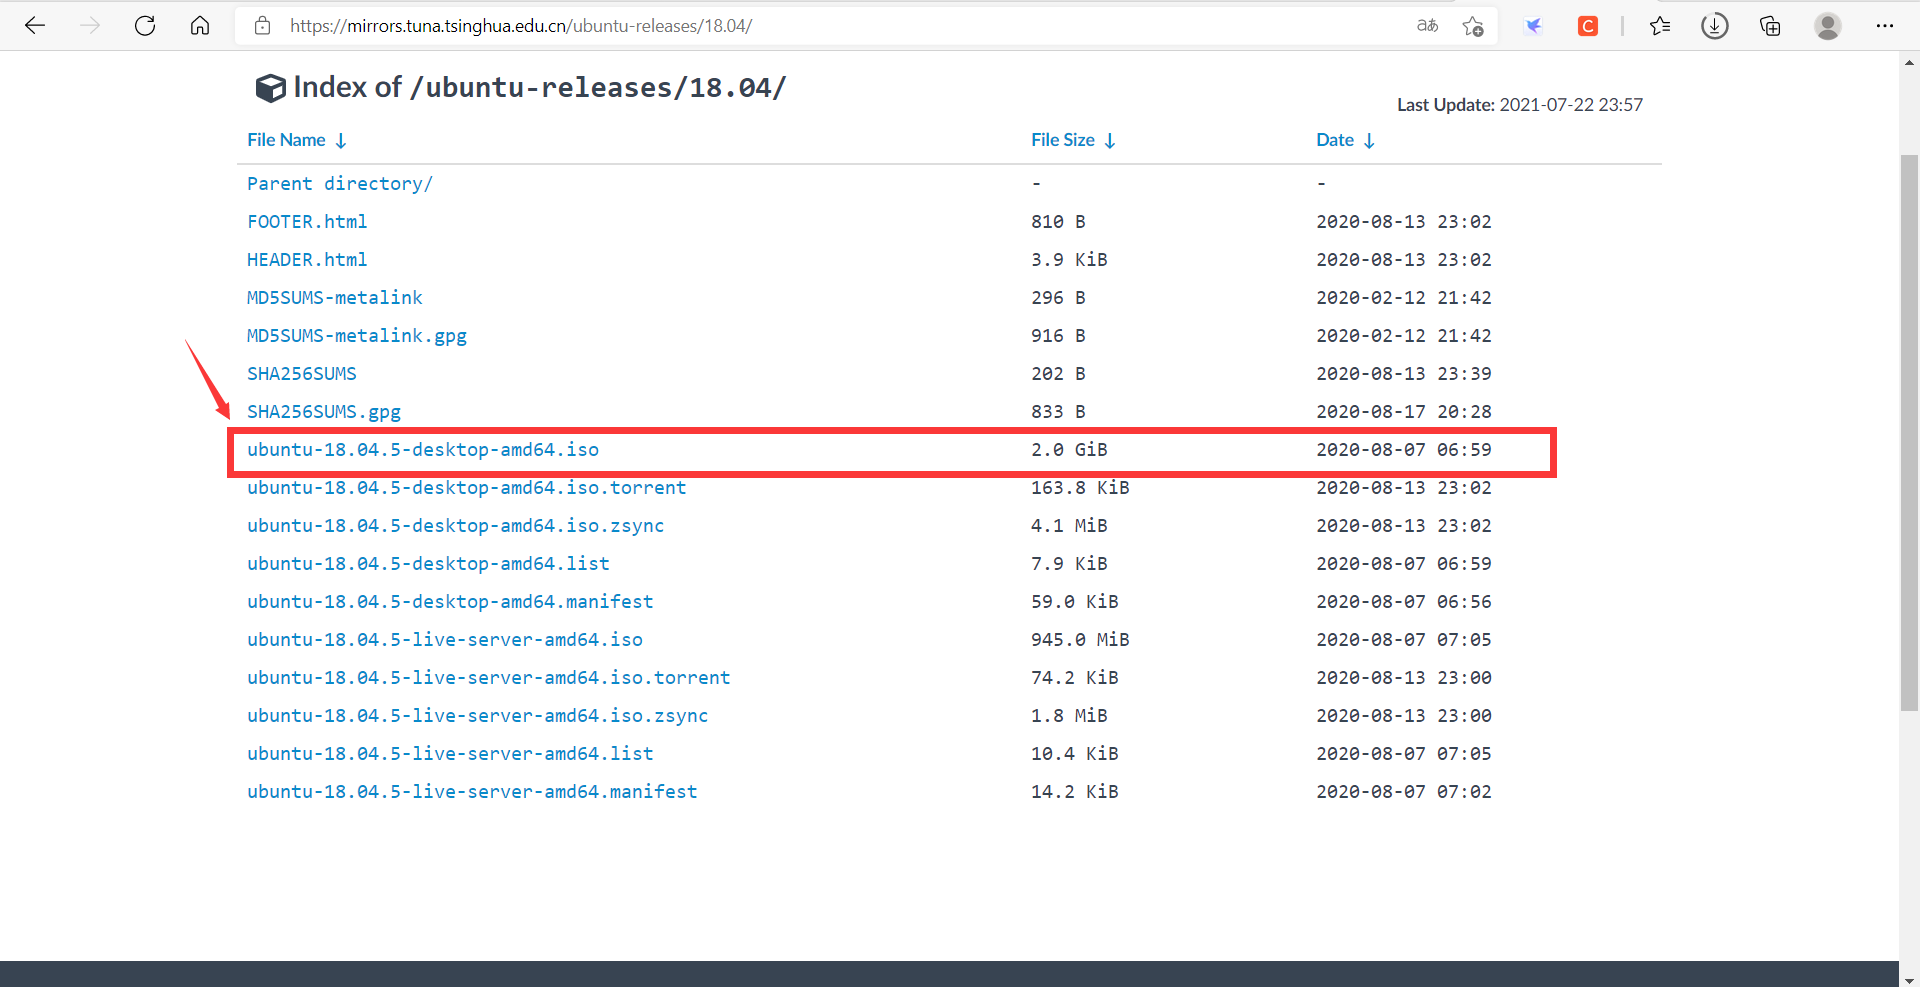Select the 2.0 GiB file size text
The width and height of the screenshot is (1920, 987).
pyautogui.click(x=1069, y=450)
